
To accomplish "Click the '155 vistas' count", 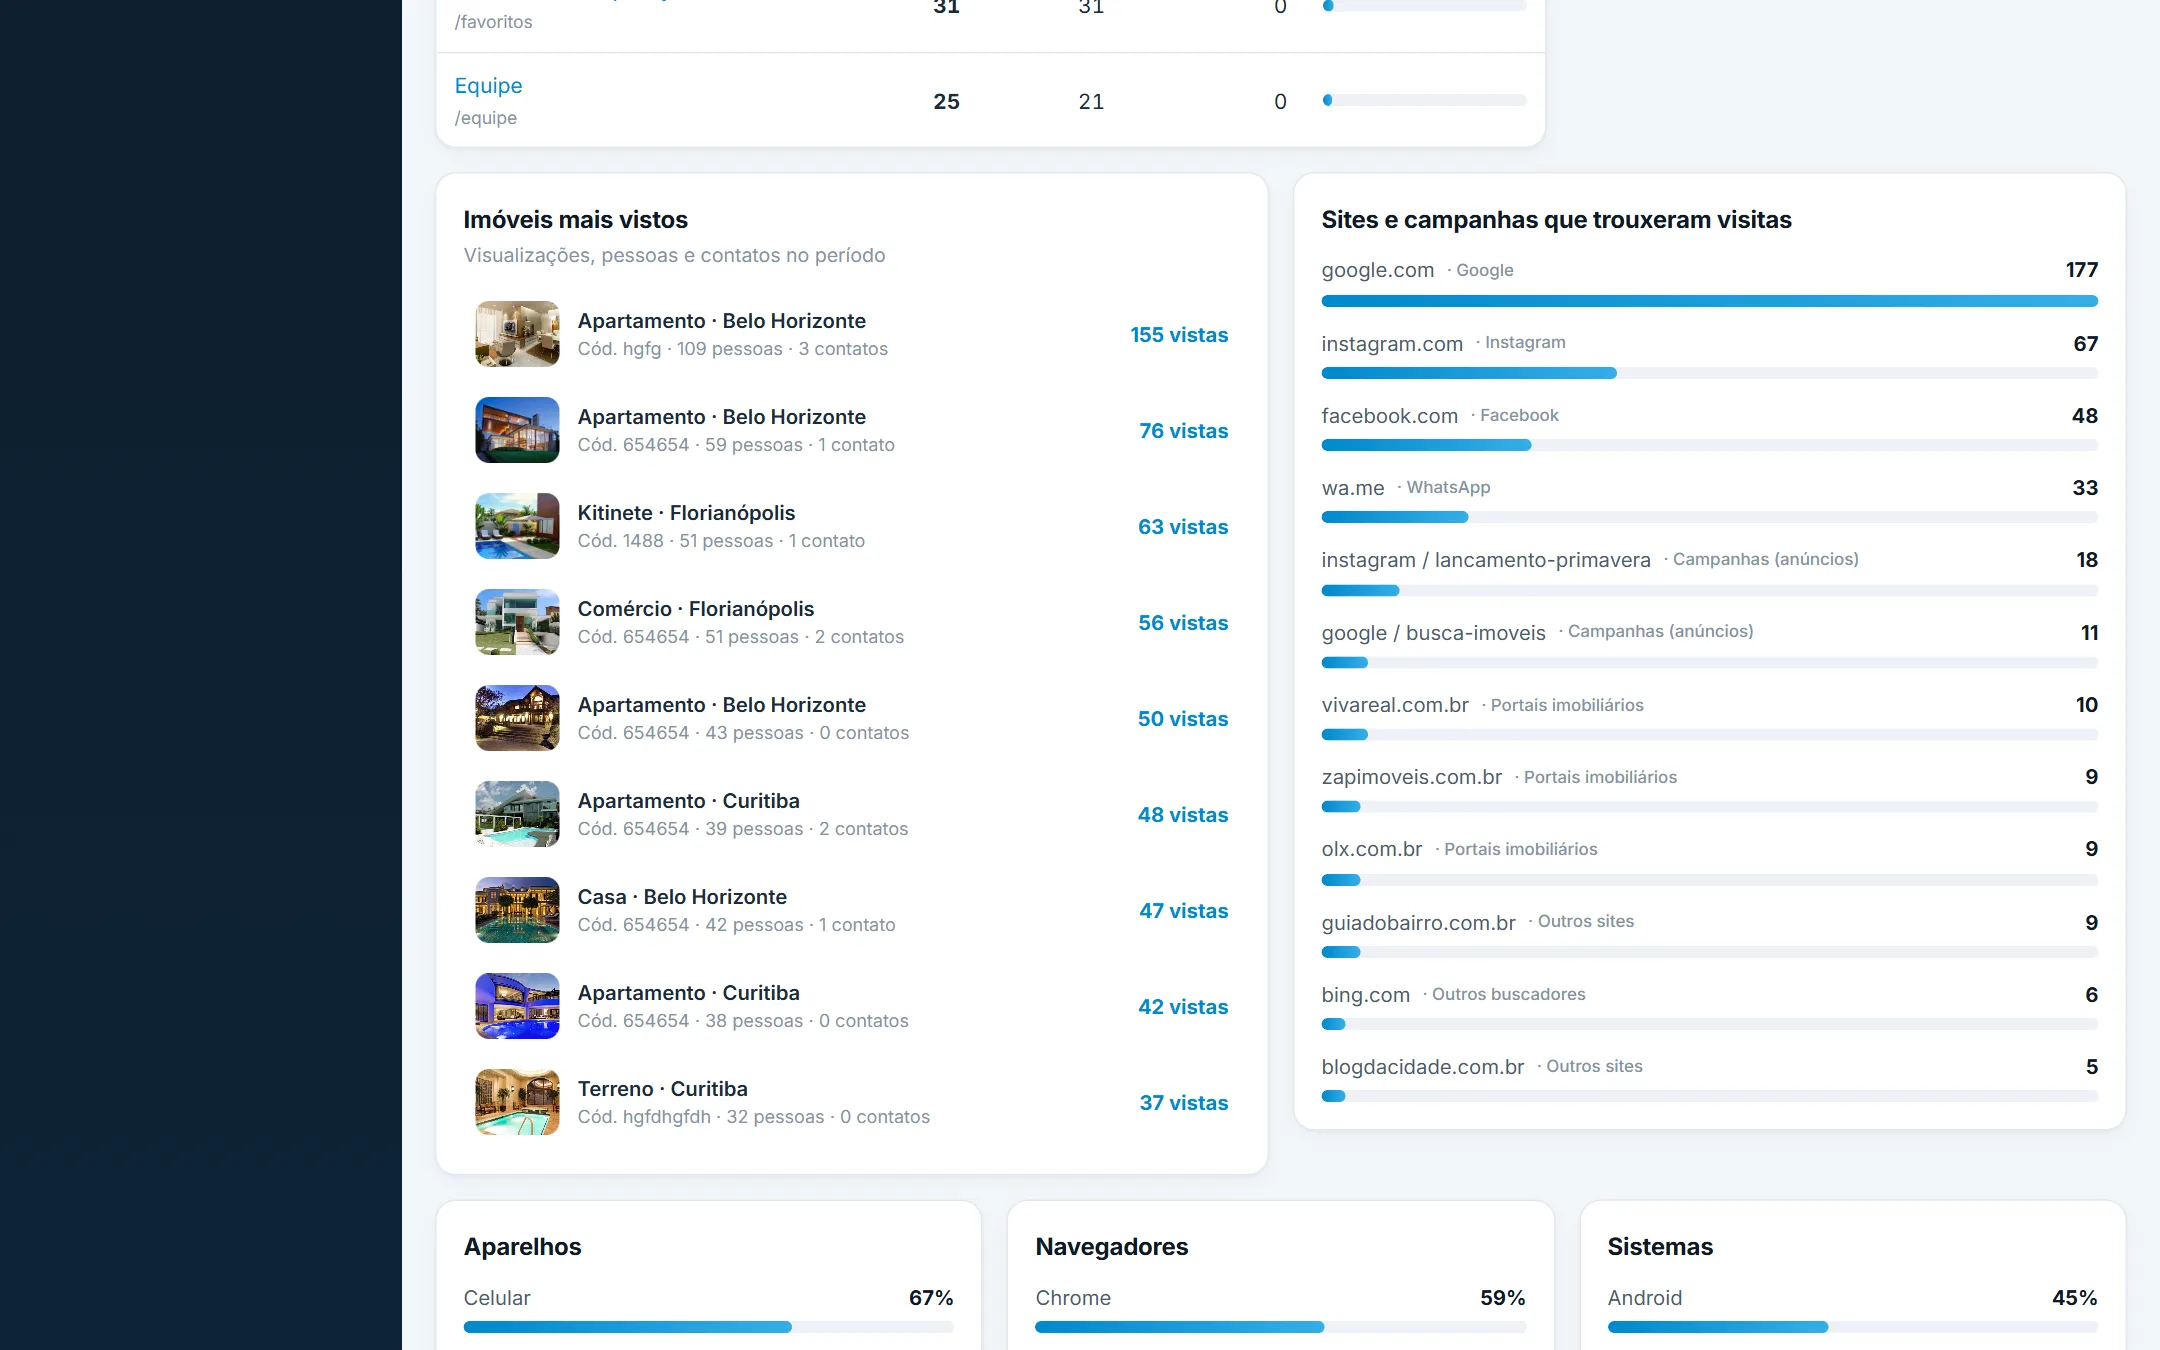I will coord(1179,335).
